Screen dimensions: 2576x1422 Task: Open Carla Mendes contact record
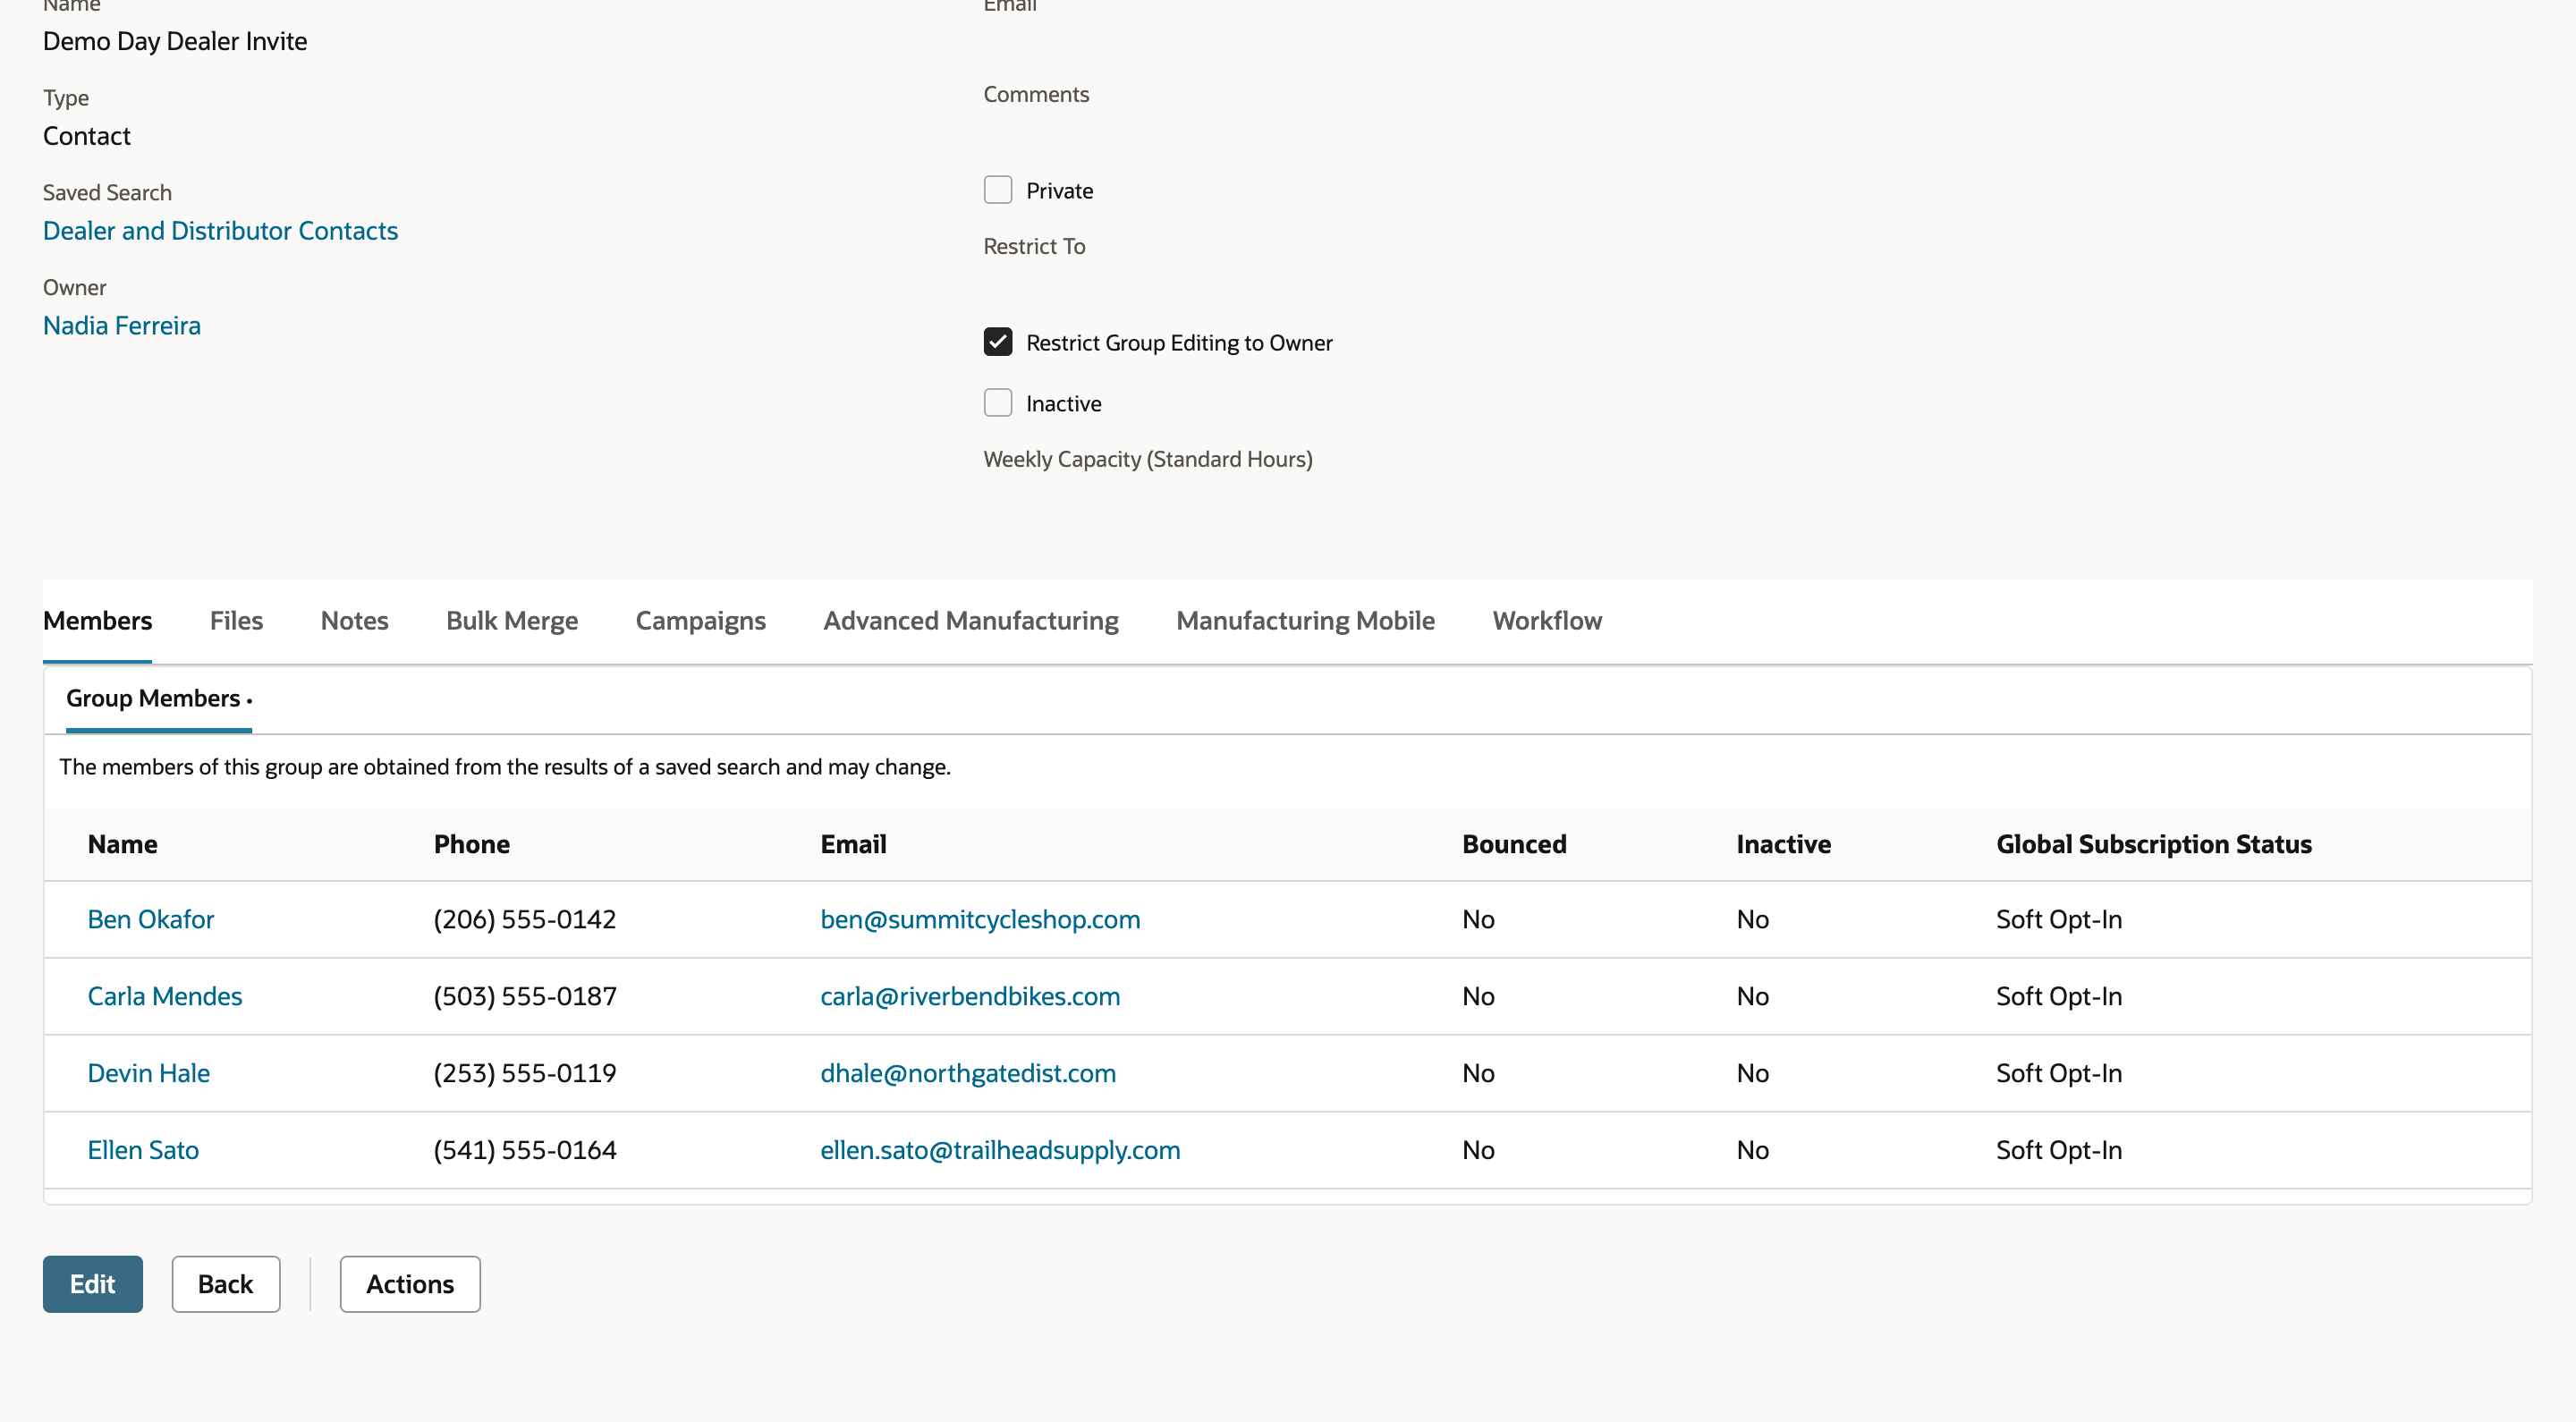click(165, 996)
